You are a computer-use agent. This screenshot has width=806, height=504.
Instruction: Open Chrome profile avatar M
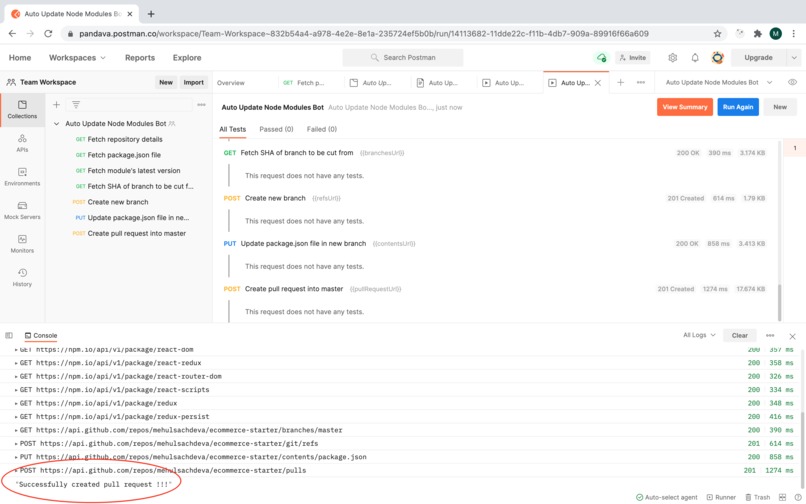click(776, 33)
